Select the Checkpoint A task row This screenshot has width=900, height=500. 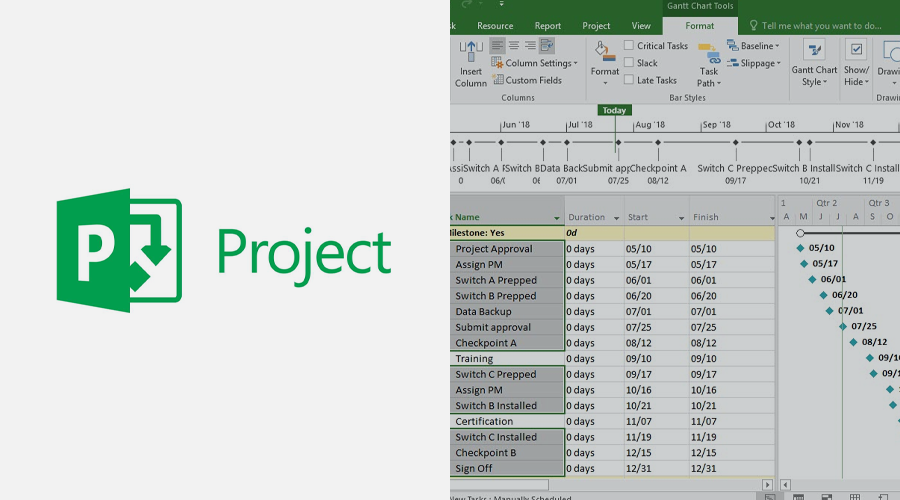tap(612, 343)
